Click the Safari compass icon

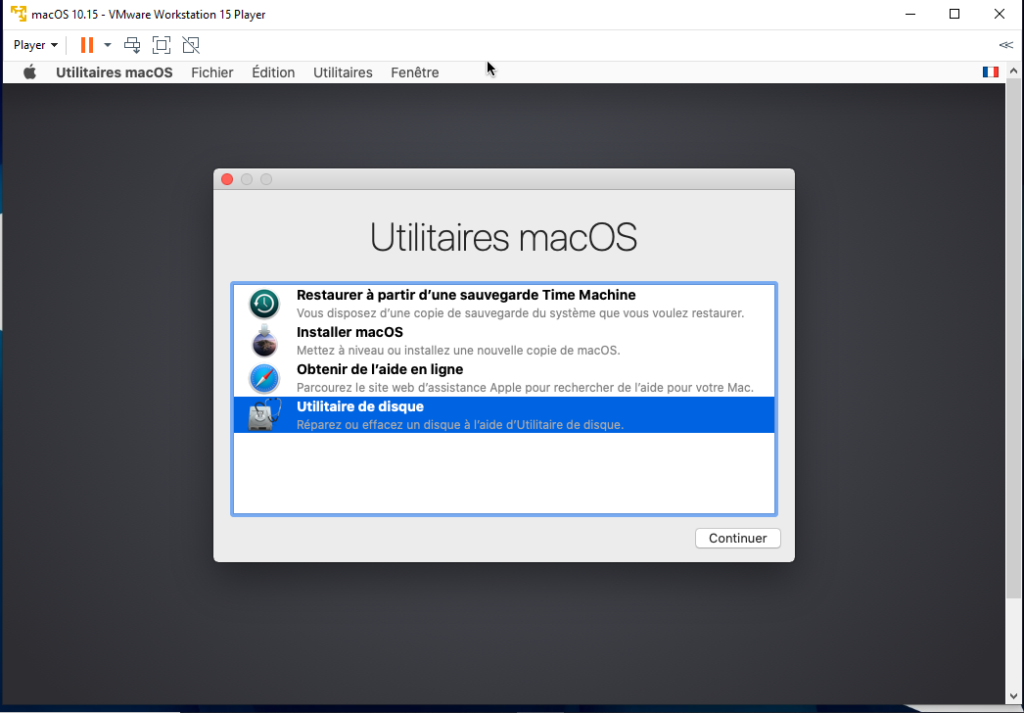(264, 378)
